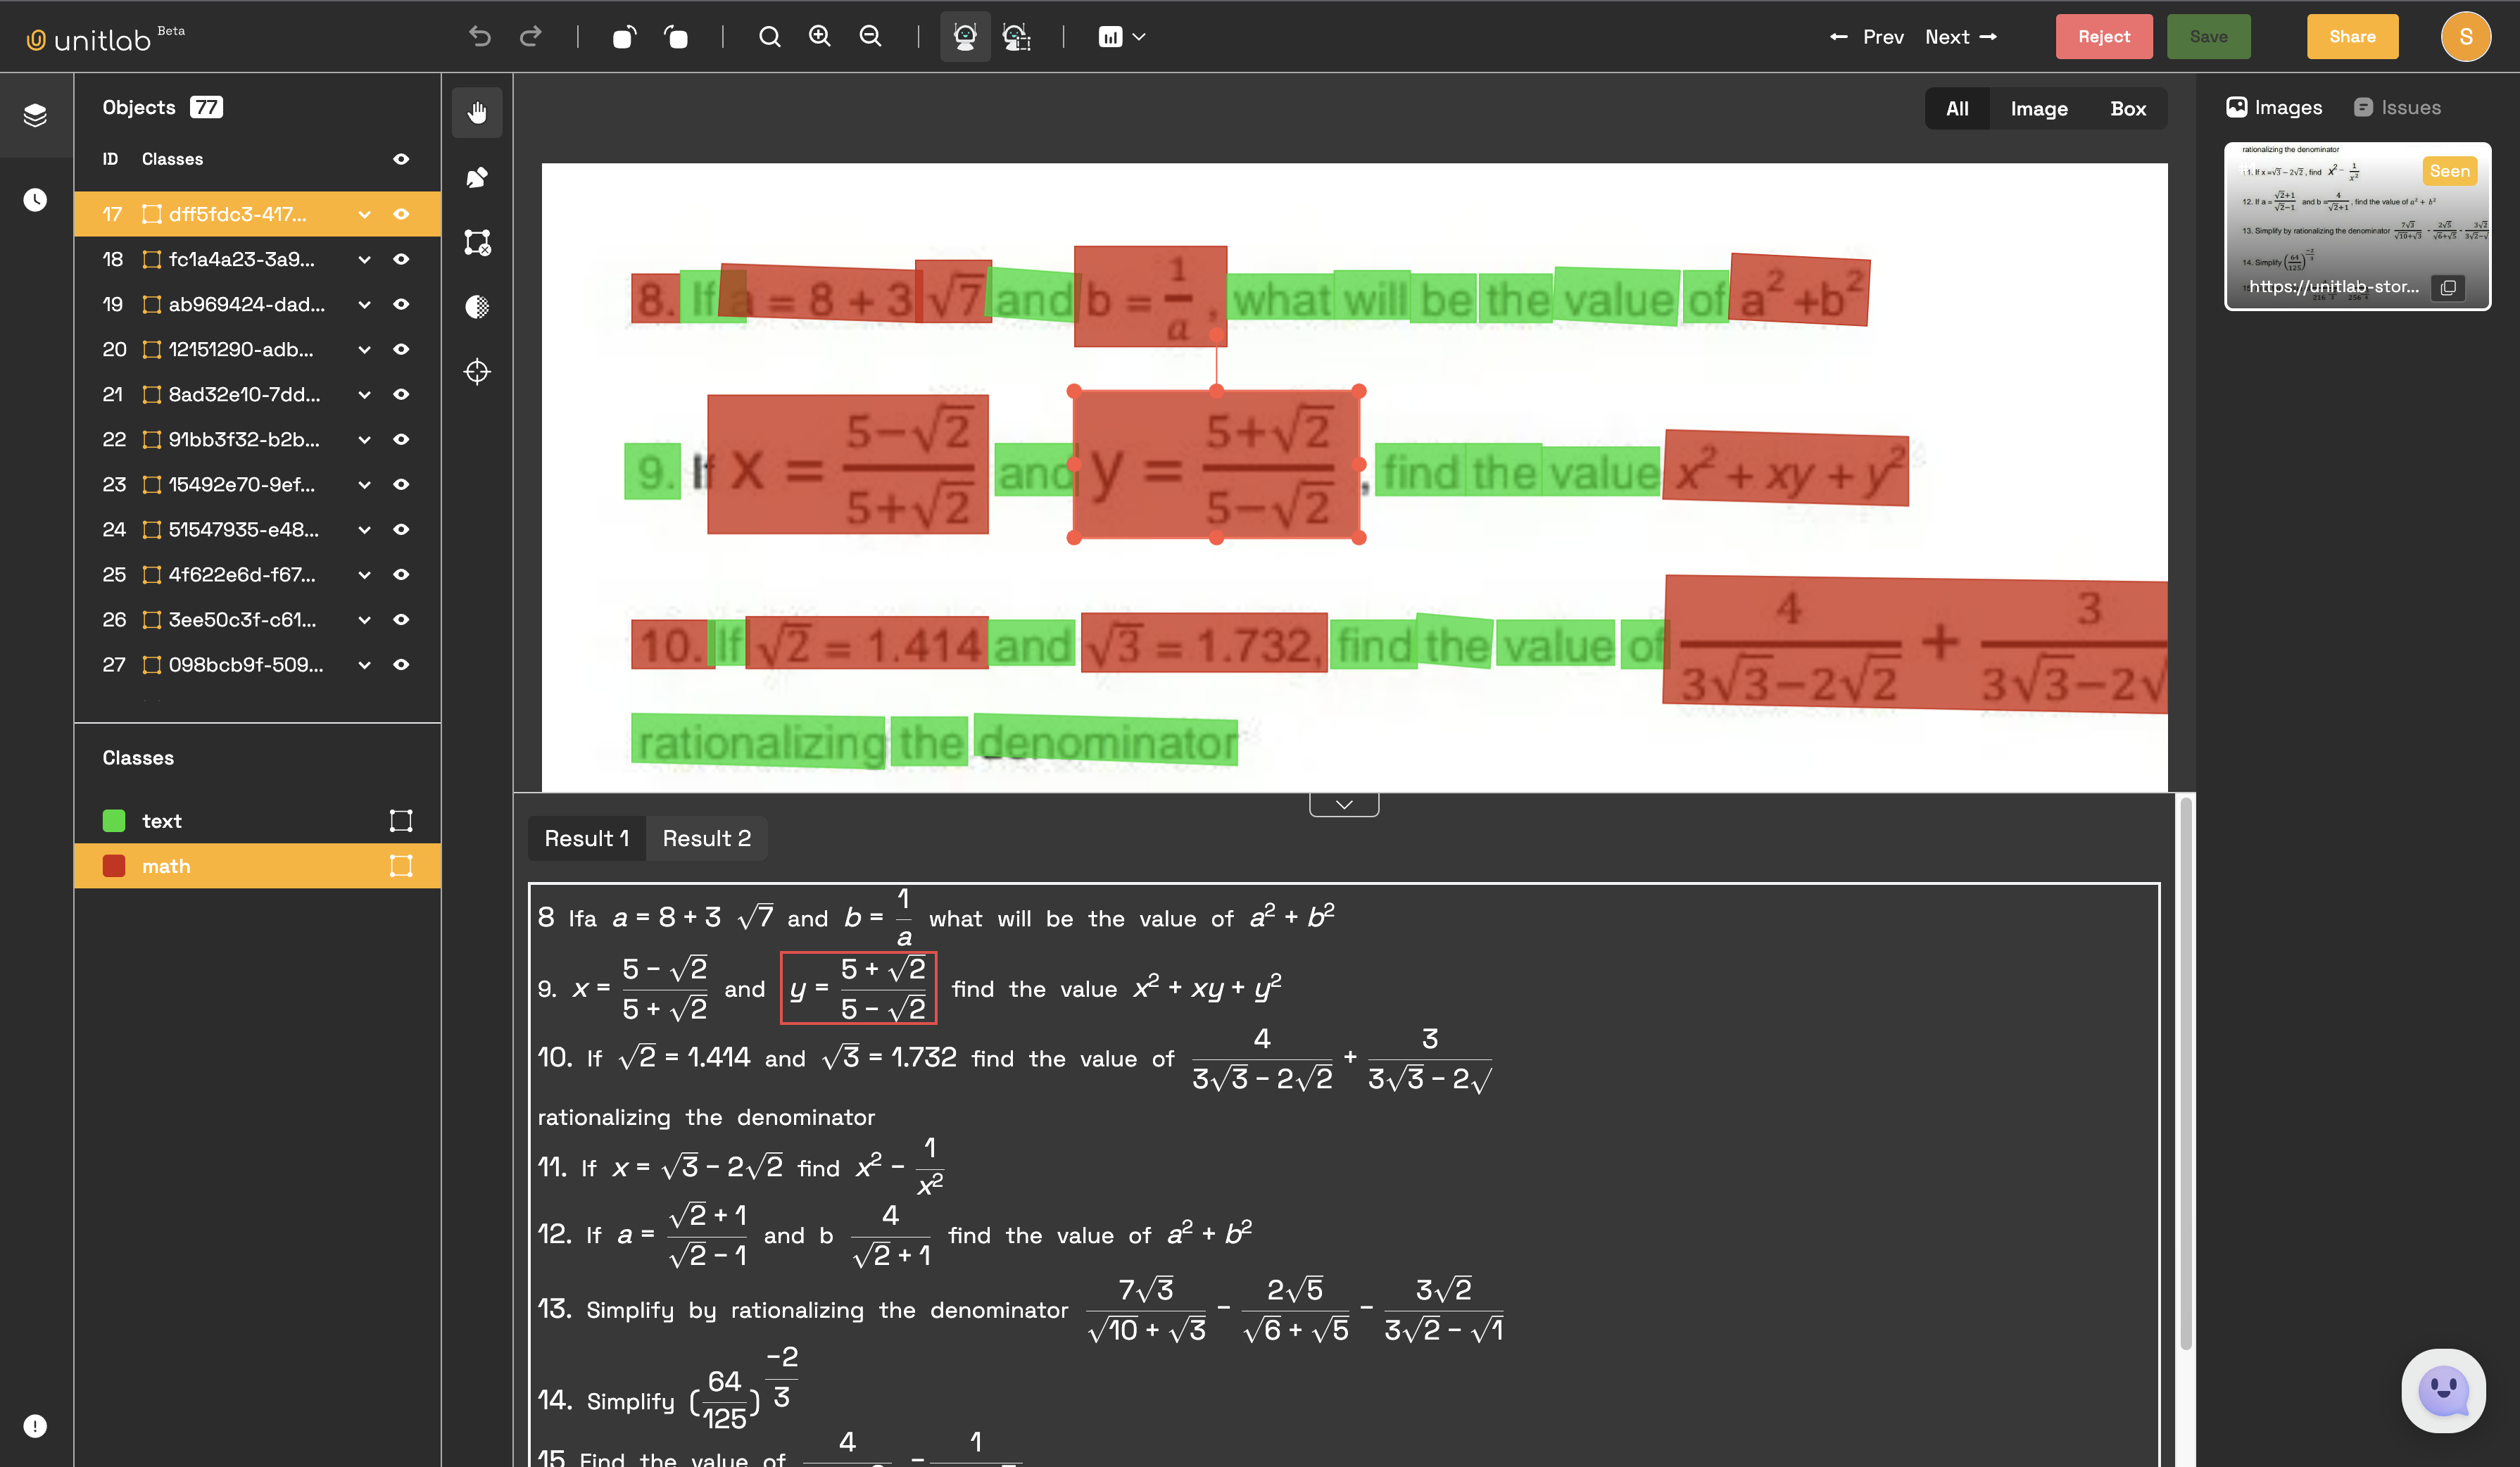Open the Result 2 tab

click(x=706, y=838)
